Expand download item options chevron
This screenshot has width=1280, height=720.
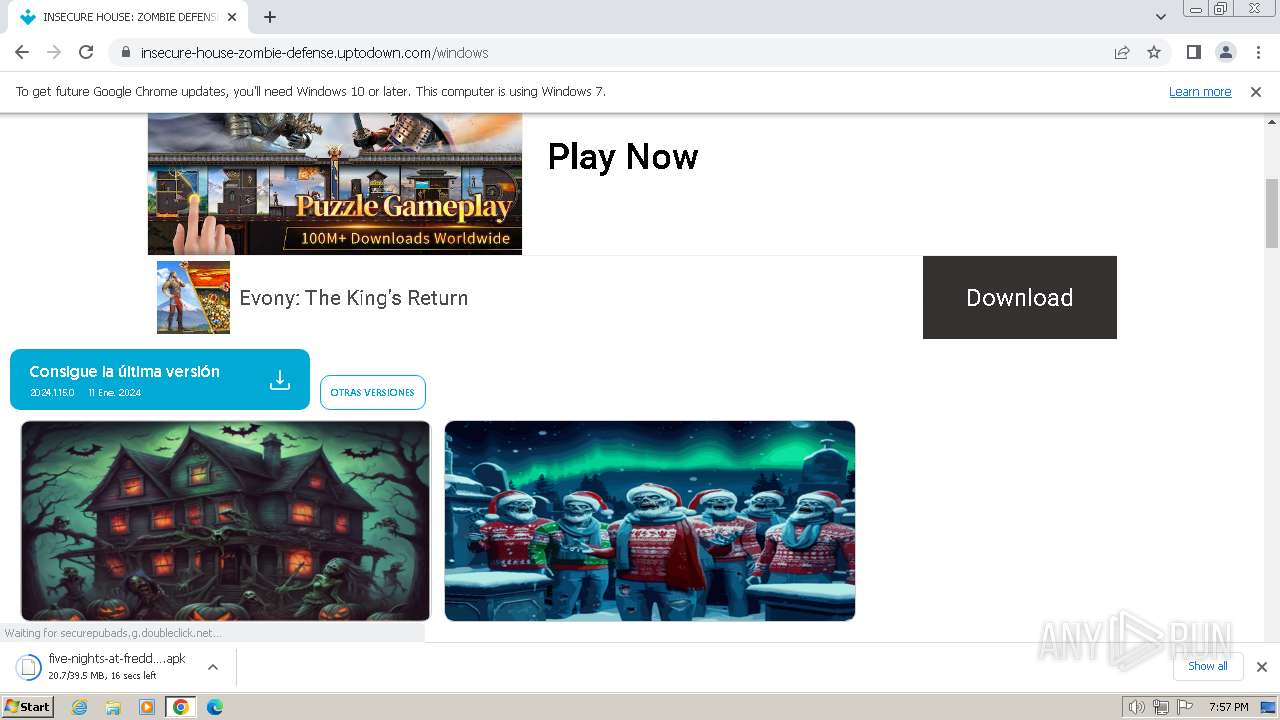(213, 667)
